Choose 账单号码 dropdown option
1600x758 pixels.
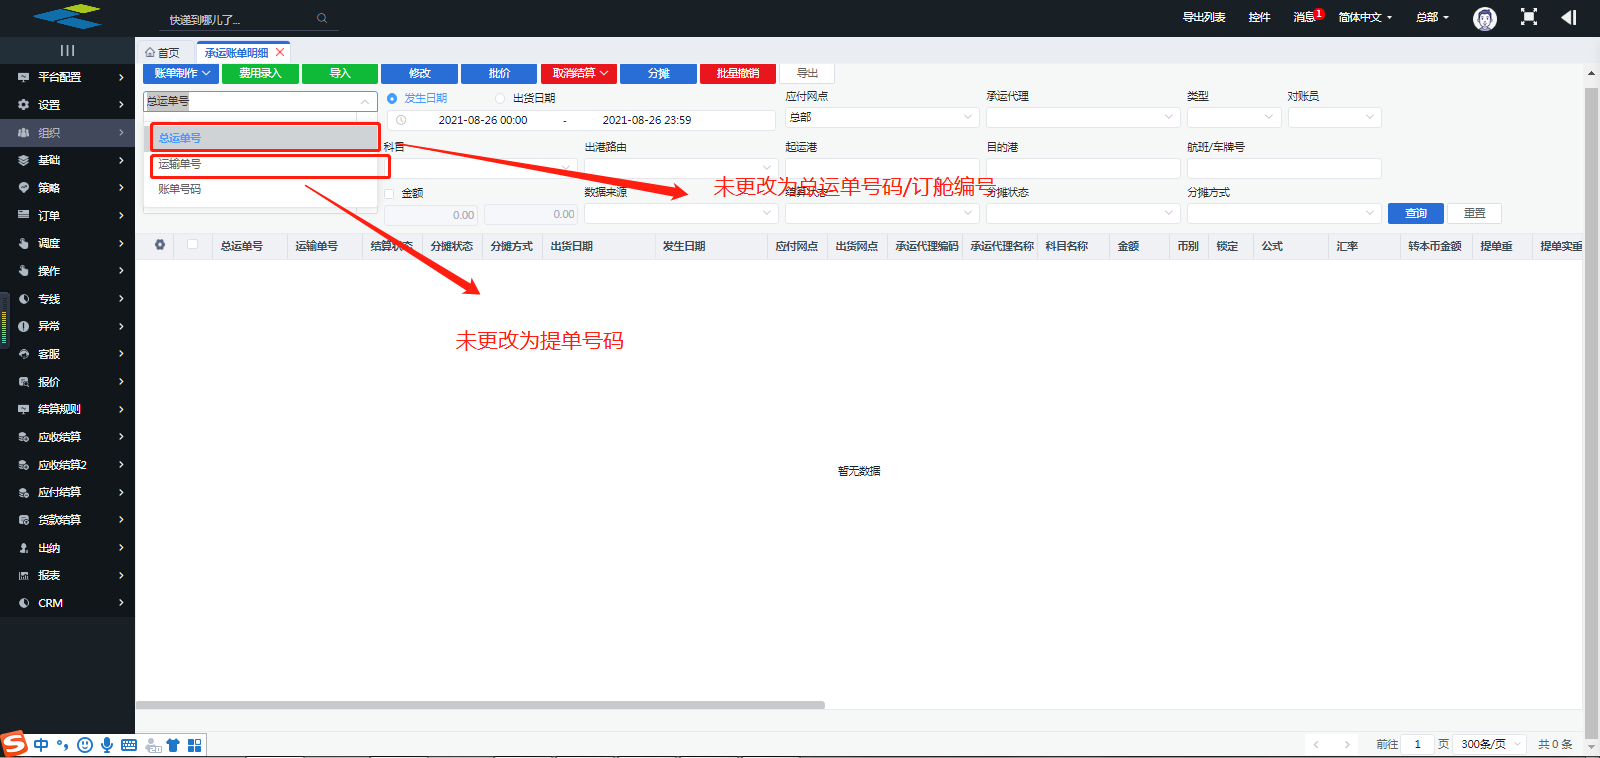pos(261,189)
